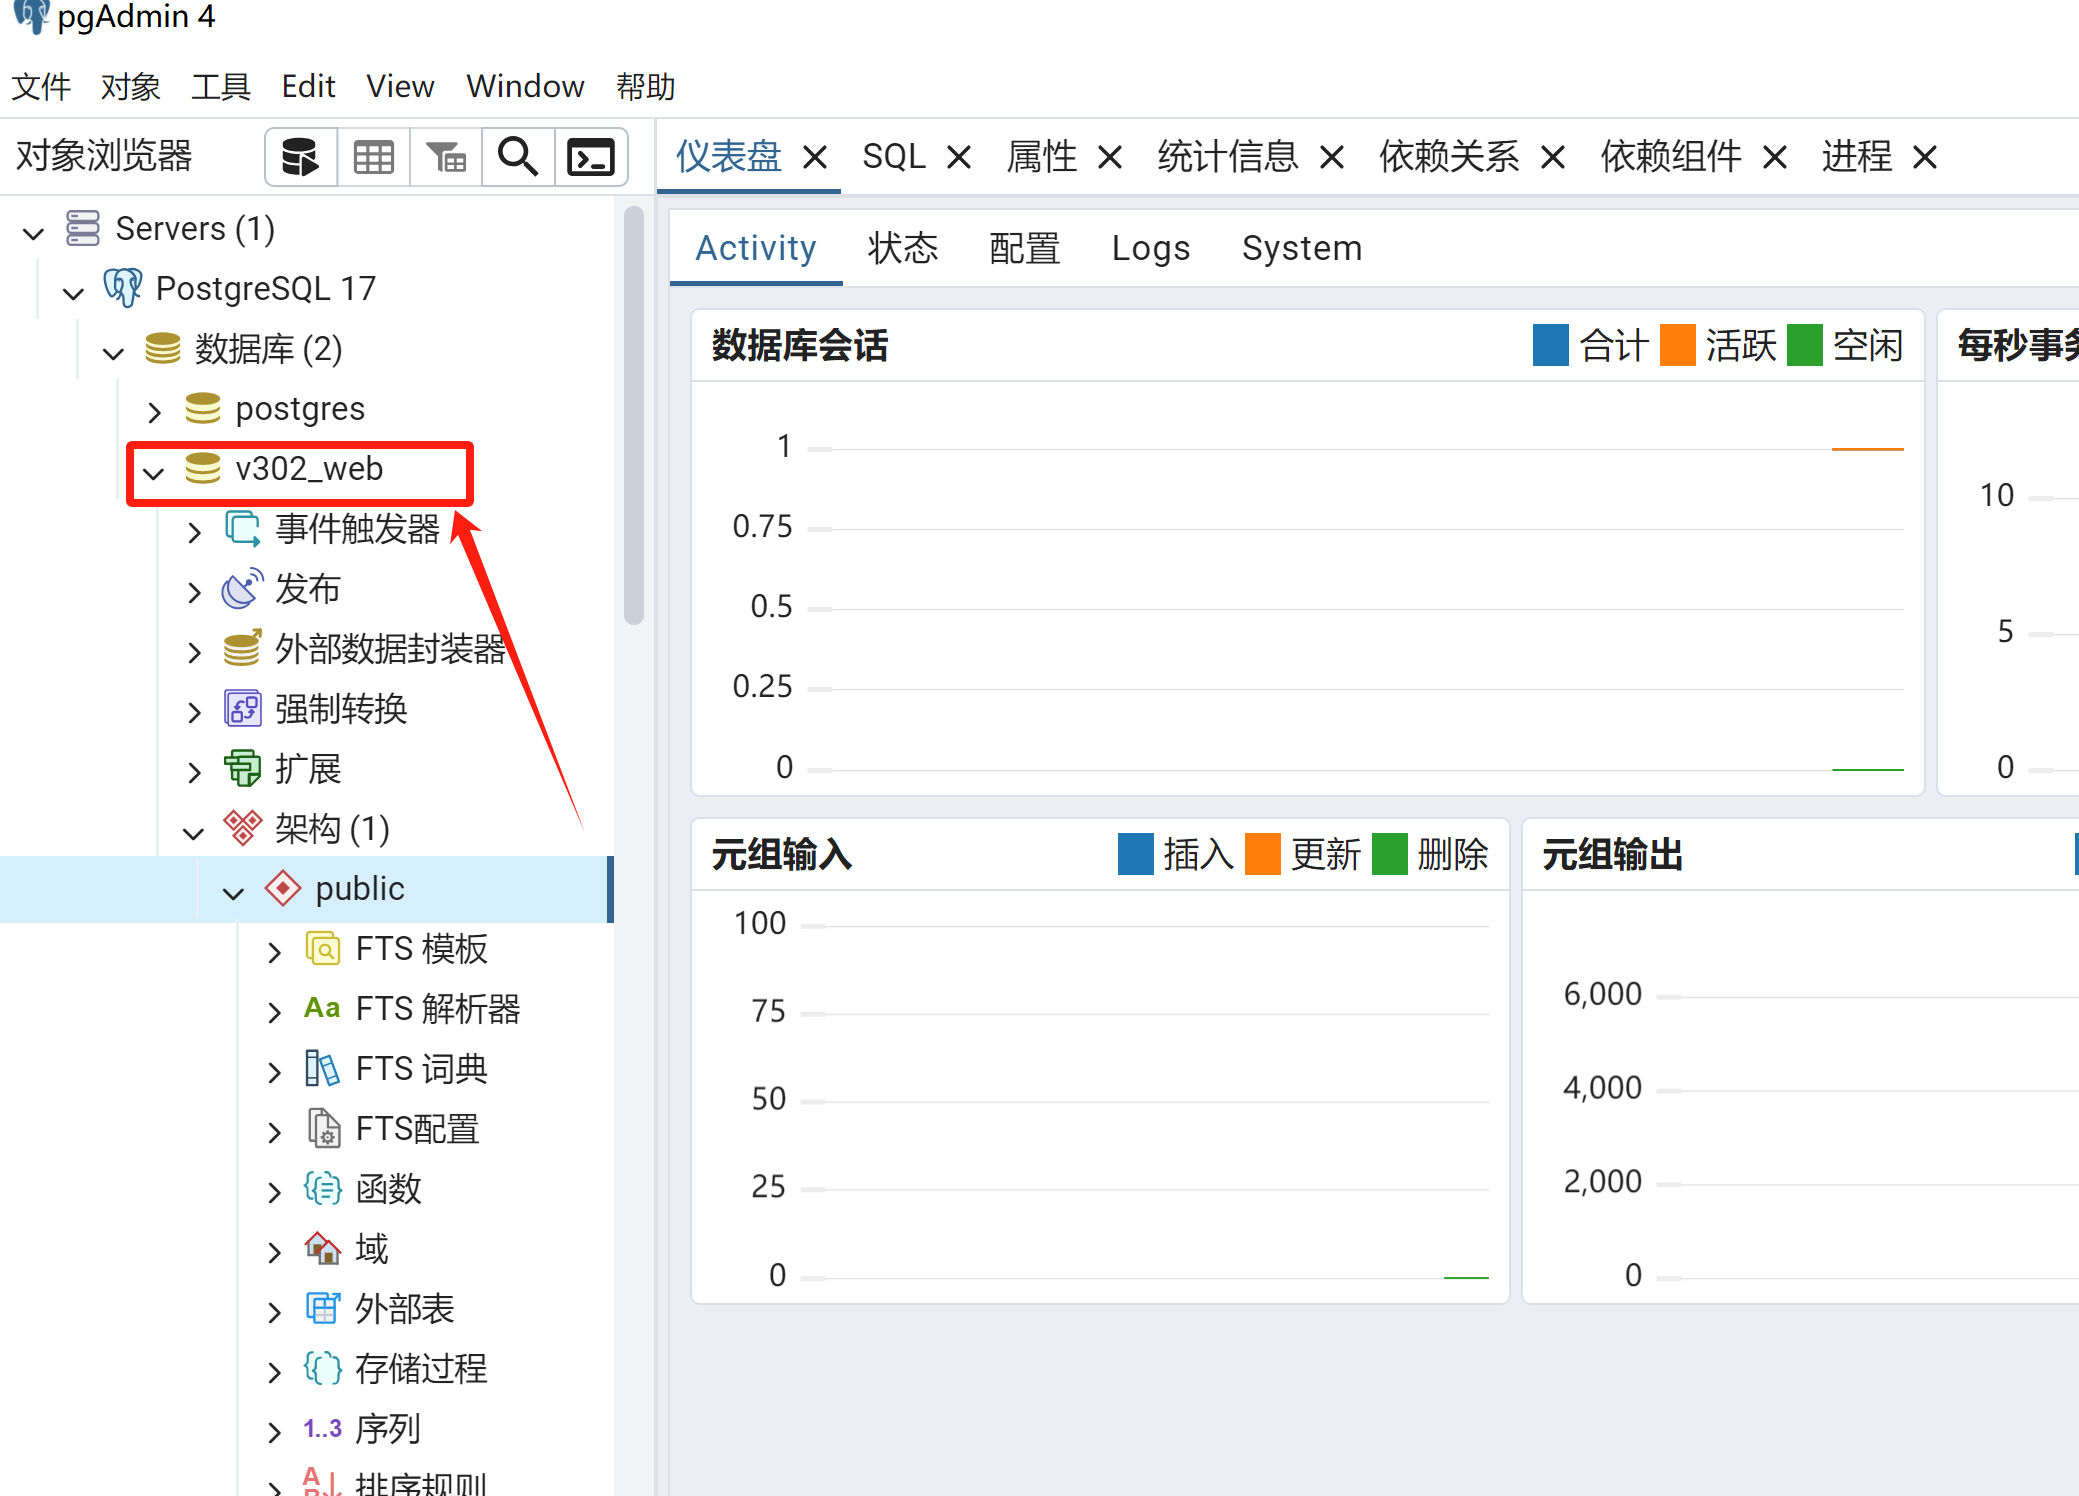Click the FTS 词典 books icon
The height and width of the screenshot is (1496, 2079).
[x=322, y=1068]
